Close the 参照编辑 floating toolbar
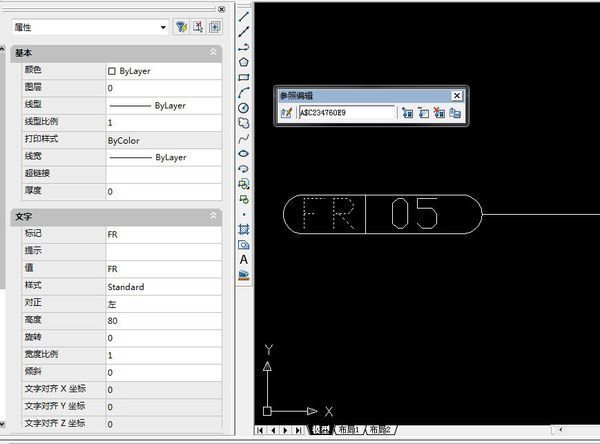The image size is (600, 444). [457, 95]
